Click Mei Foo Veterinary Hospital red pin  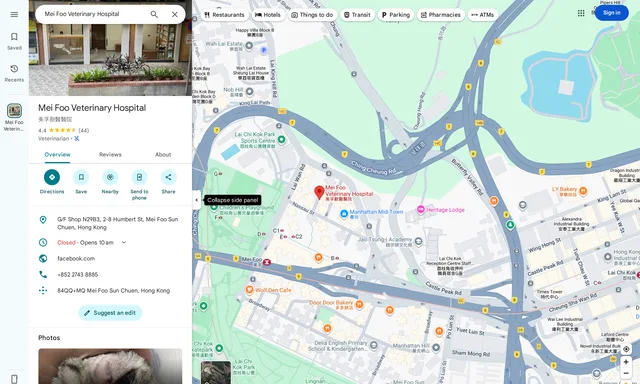[x=319, y=192]
